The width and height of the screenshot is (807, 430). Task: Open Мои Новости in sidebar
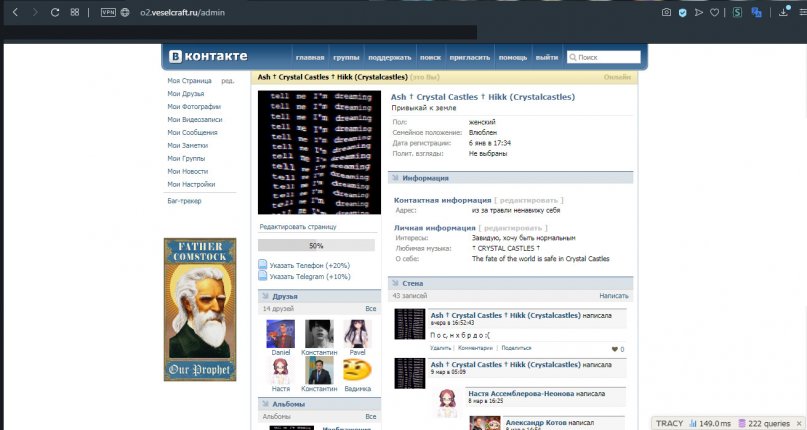188,171
